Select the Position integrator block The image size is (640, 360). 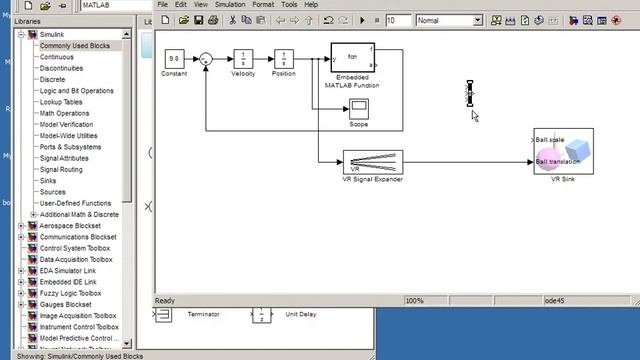(284, 59)
